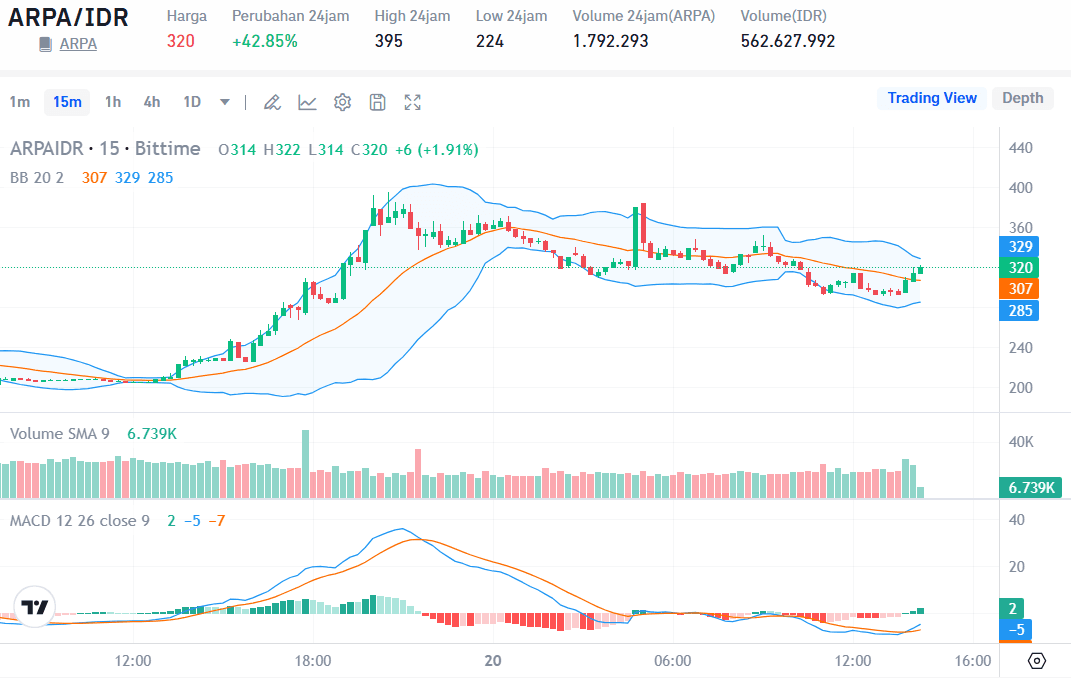
Task: Switch to the Depth tab
Action: [1022, 98]
